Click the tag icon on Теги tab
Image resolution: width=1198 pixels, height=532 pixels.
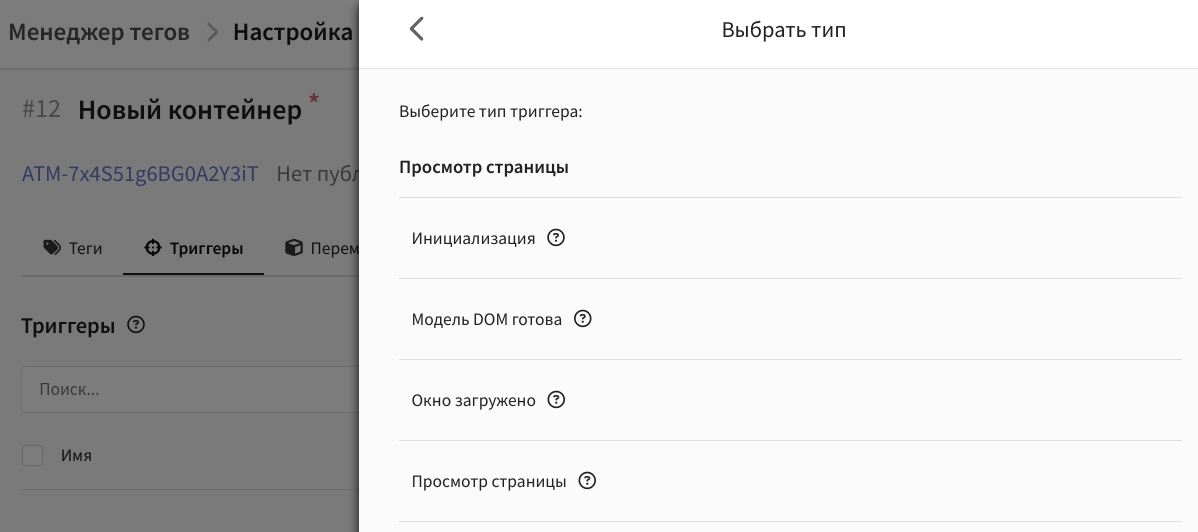(52, 248)
